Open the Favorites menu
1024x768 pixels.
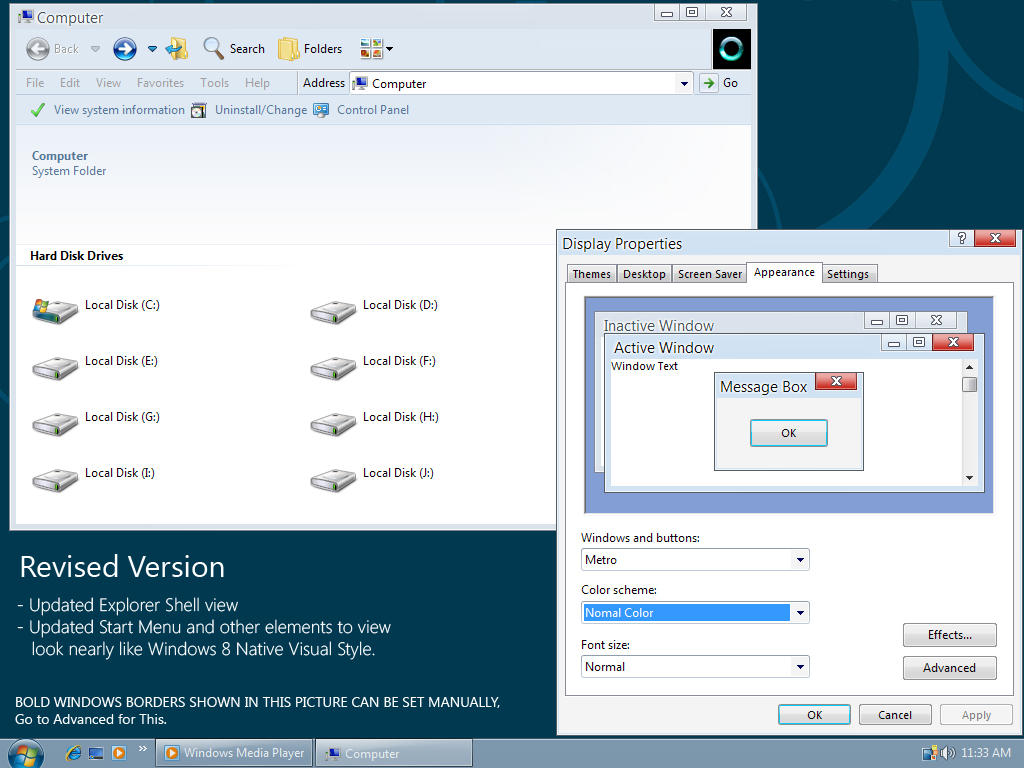pos(160,83)
